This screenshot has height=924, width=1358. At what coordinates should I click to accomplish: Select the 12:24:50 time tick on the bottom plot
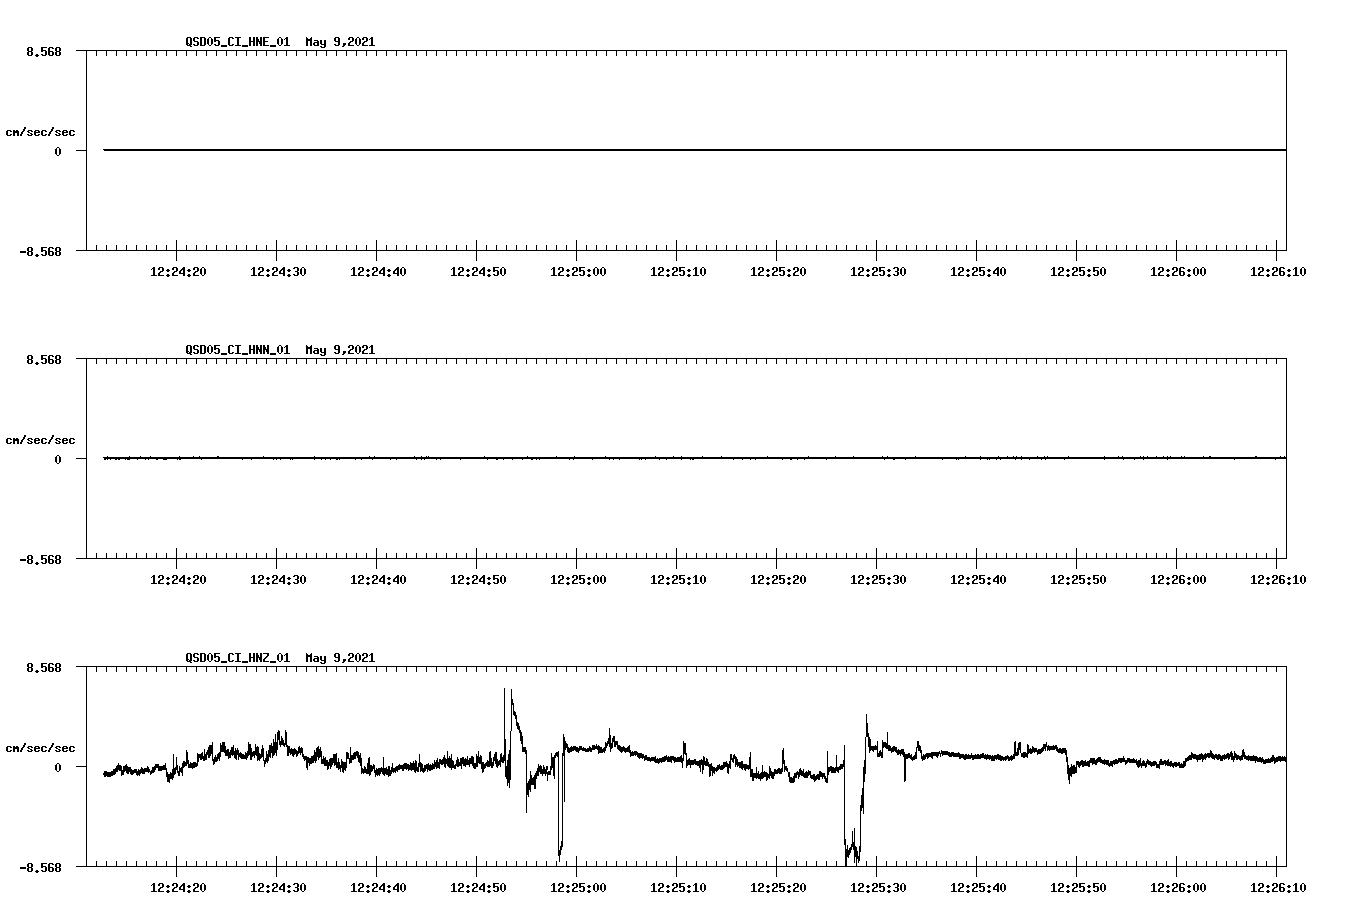[x=478, y=886]
